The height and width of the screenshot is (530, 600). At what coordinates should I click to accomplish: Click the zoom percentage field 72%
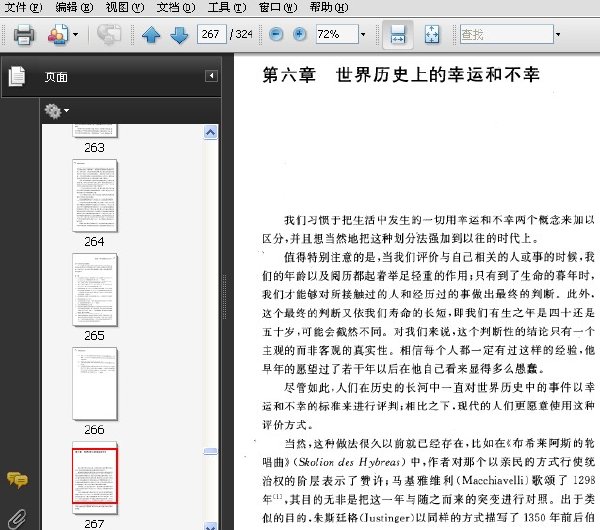click(337, 34)
